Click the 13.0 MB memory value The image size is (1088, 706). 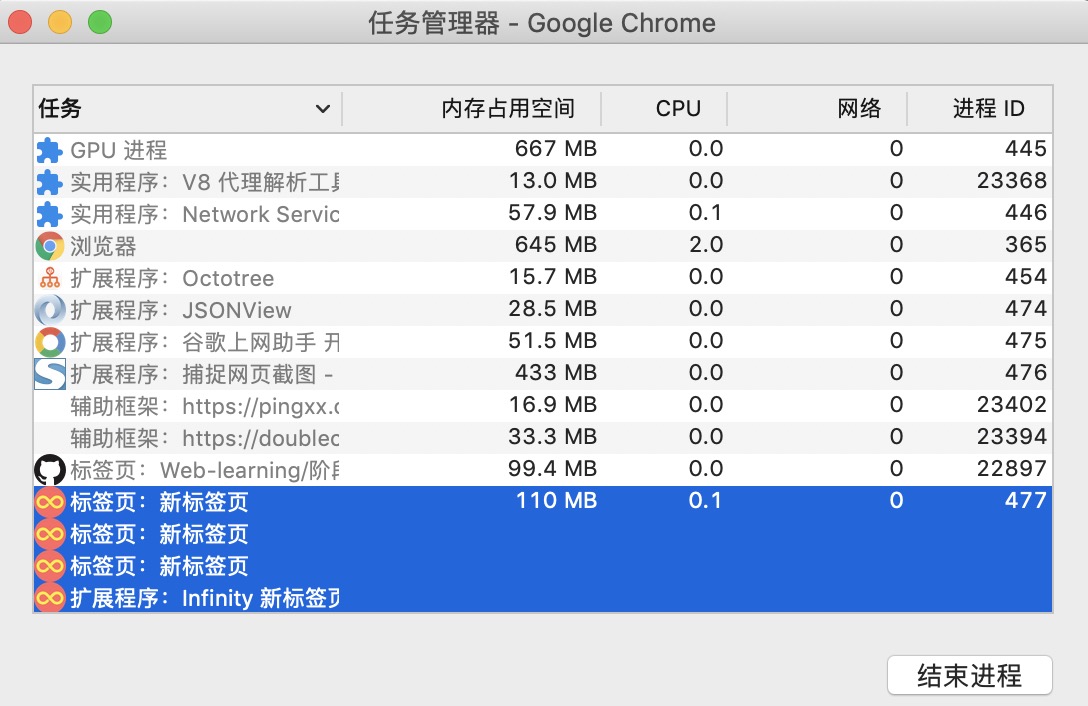click(x=553, y=180)
